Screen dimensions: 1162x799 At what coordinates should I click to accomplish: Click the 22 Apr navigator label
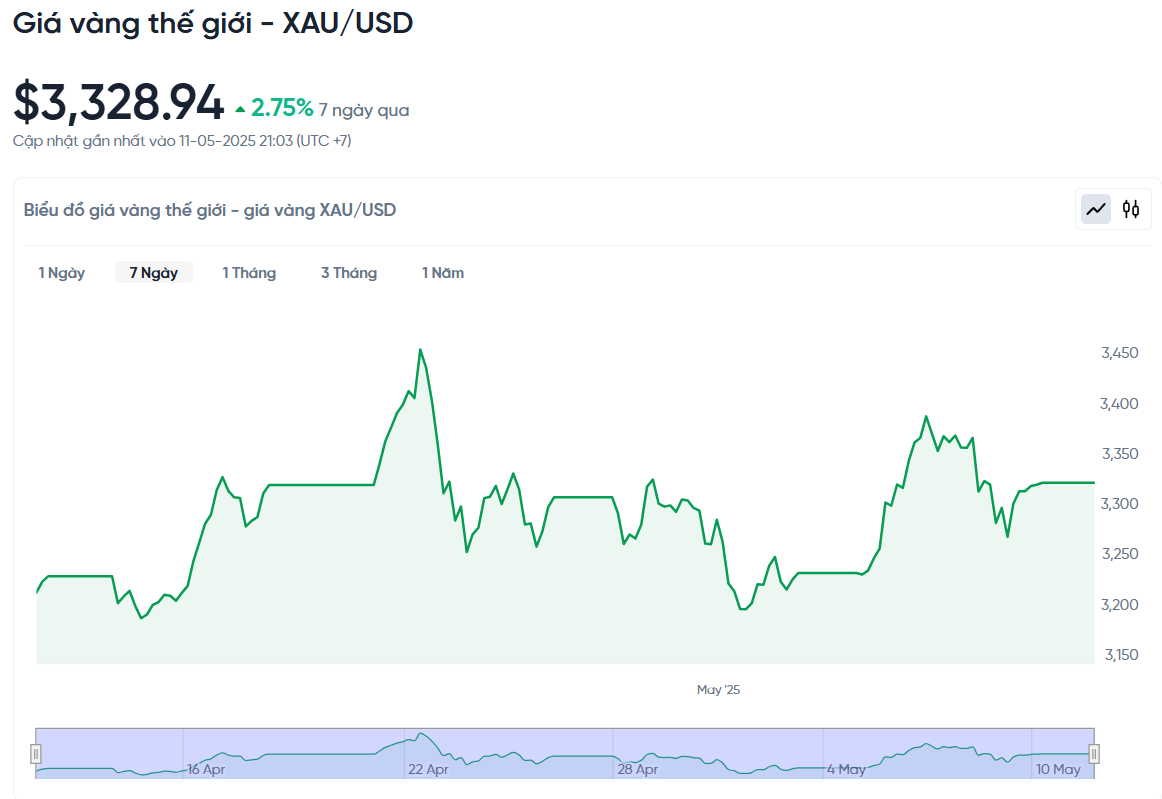[428, 769]
